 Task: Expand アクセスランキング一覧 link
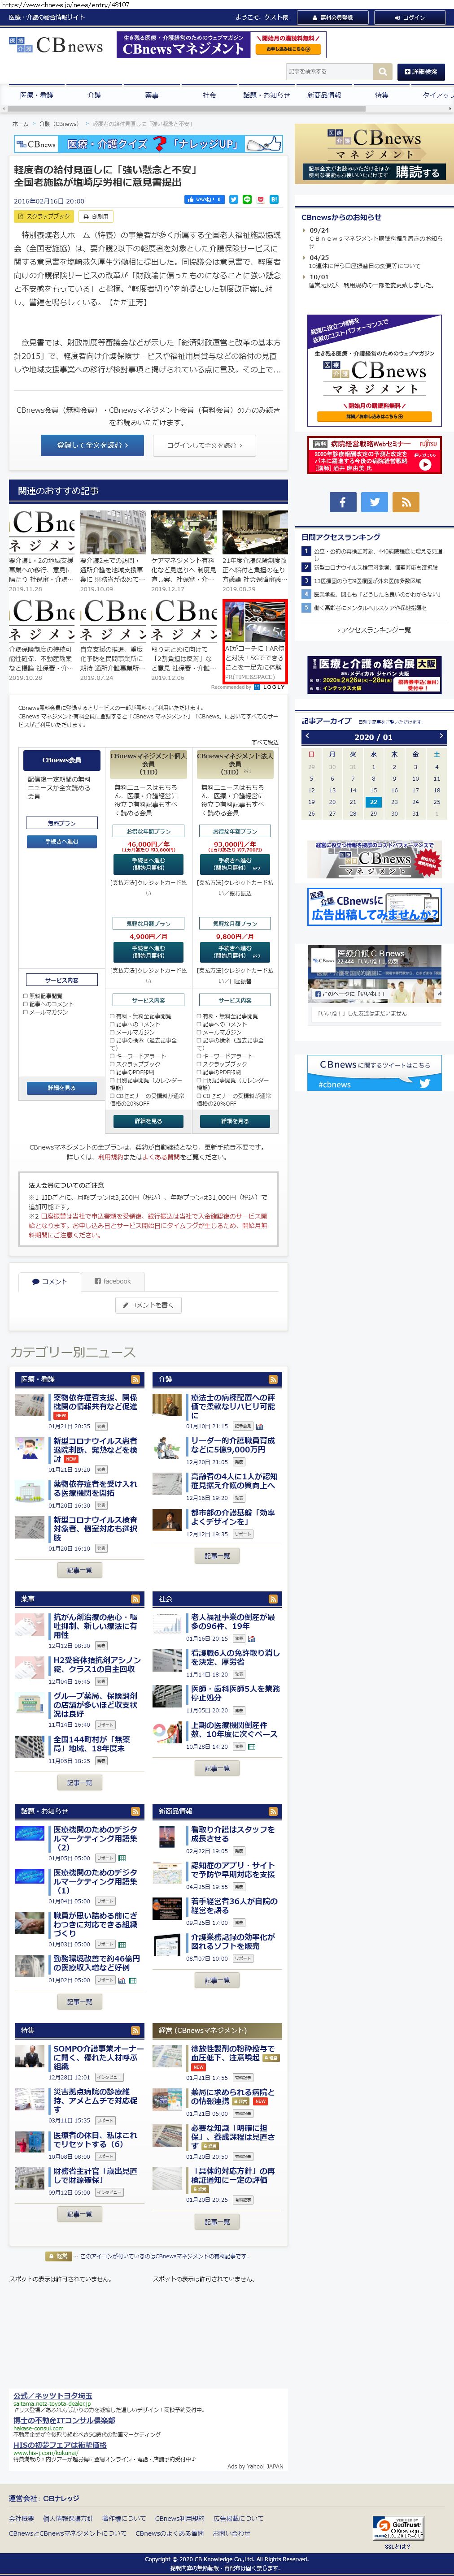[375, 630]
